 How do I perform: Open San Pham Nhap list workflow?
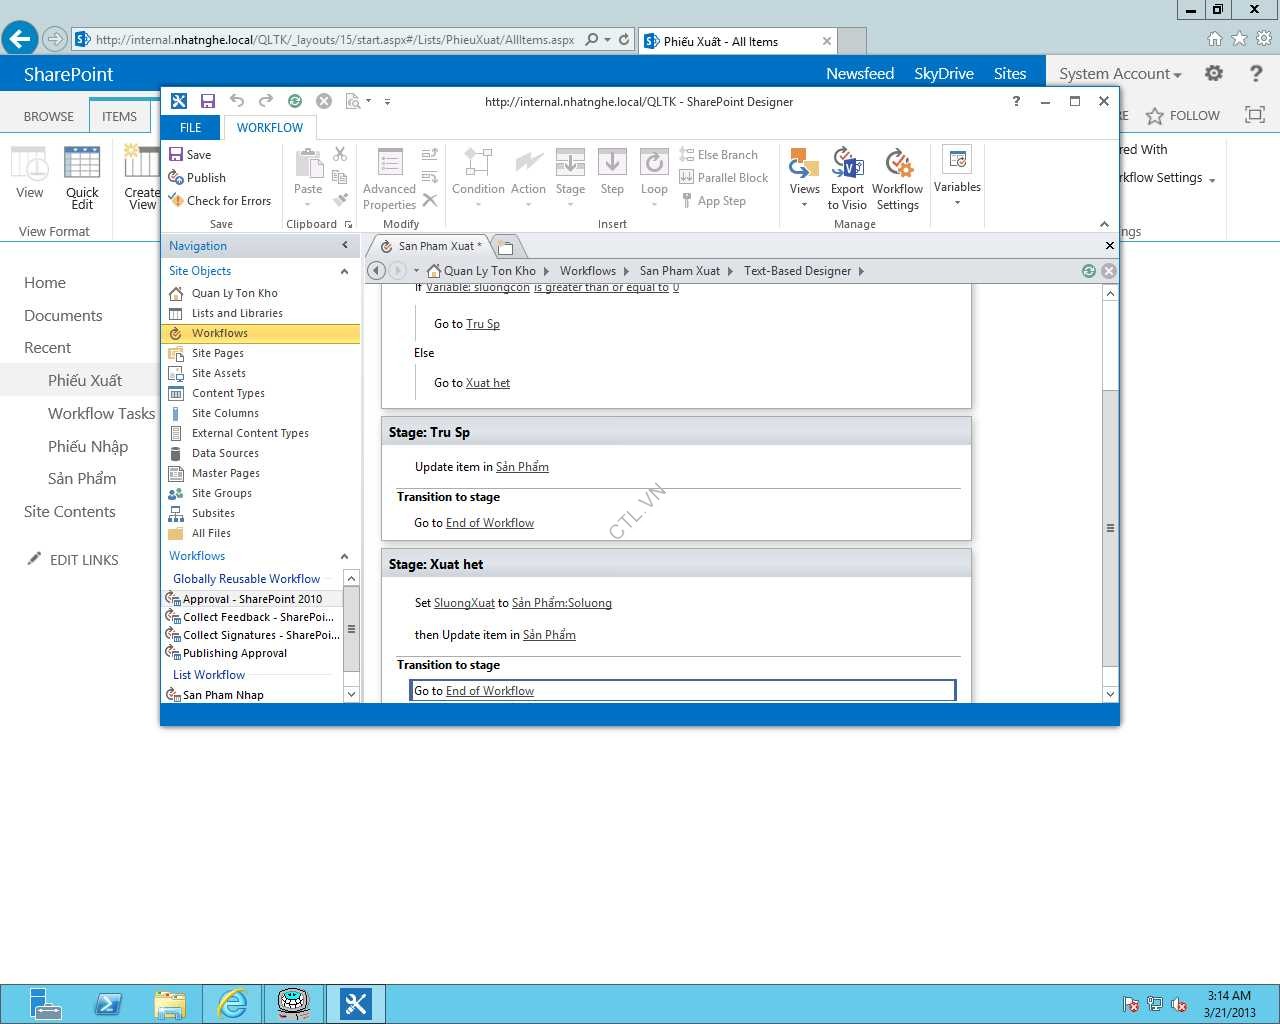coord(223,695)
